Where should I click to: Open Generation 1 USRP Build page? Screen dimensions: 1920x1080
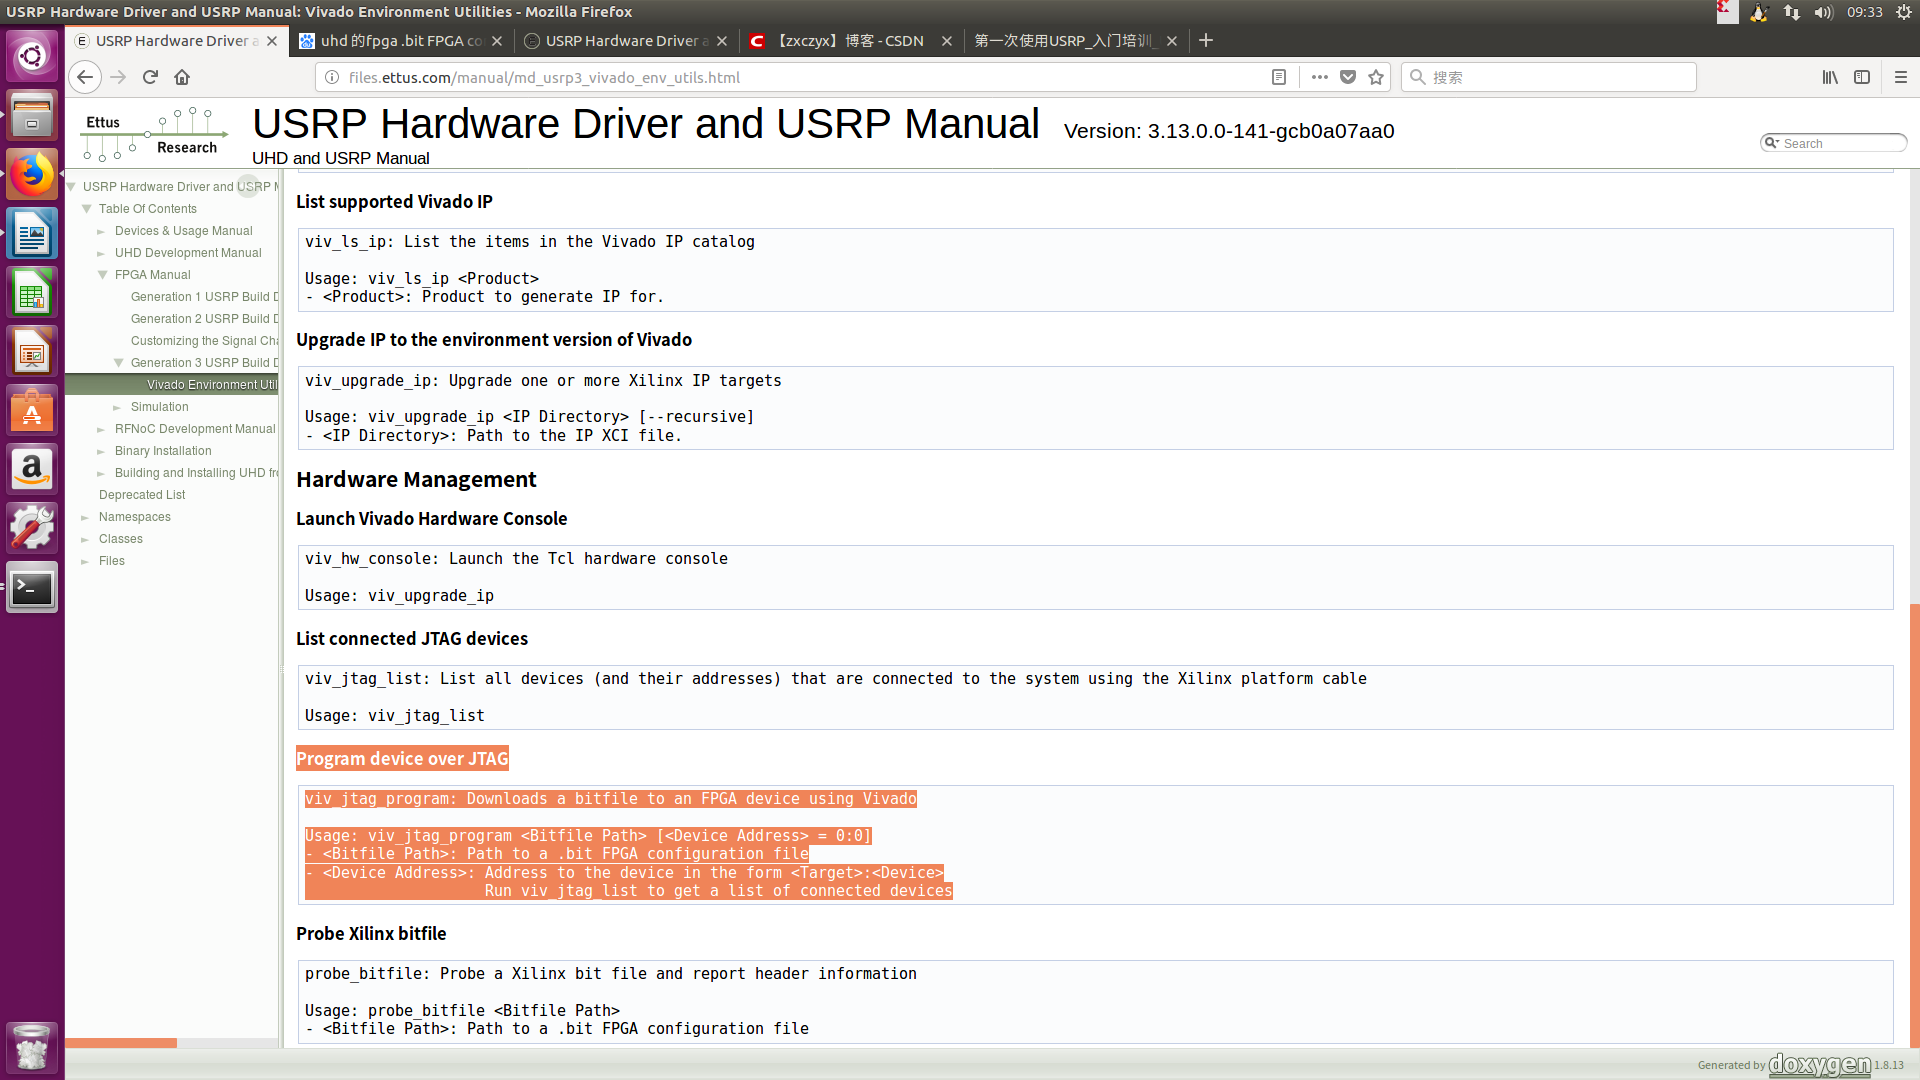[x=204, y=297]
